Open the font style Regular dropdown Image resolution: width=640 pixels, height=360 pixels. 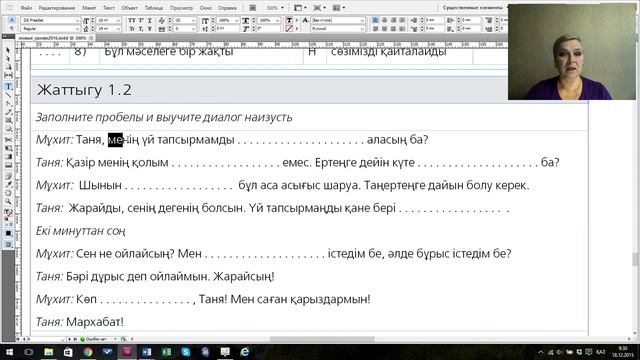point(77,29)
